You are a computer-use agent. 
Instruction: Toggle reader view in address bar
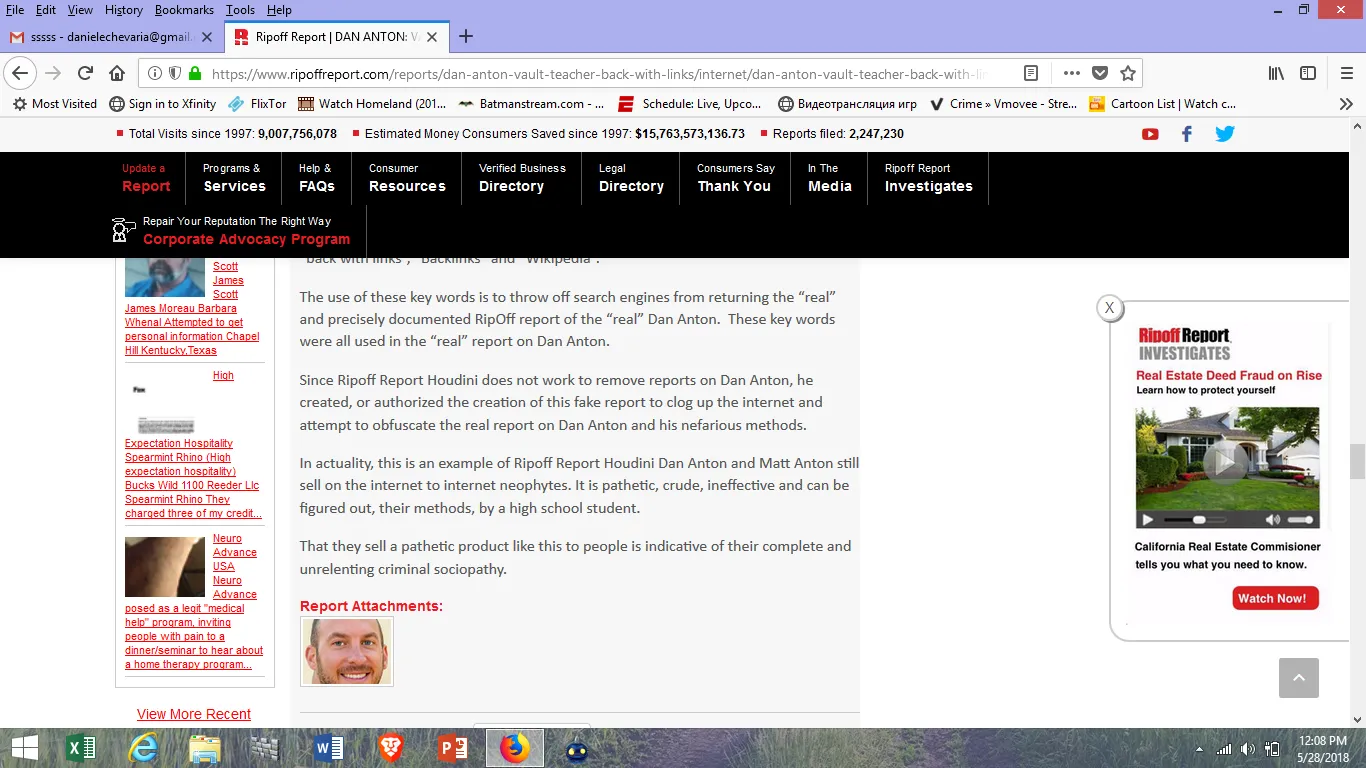click(1031, 73)
